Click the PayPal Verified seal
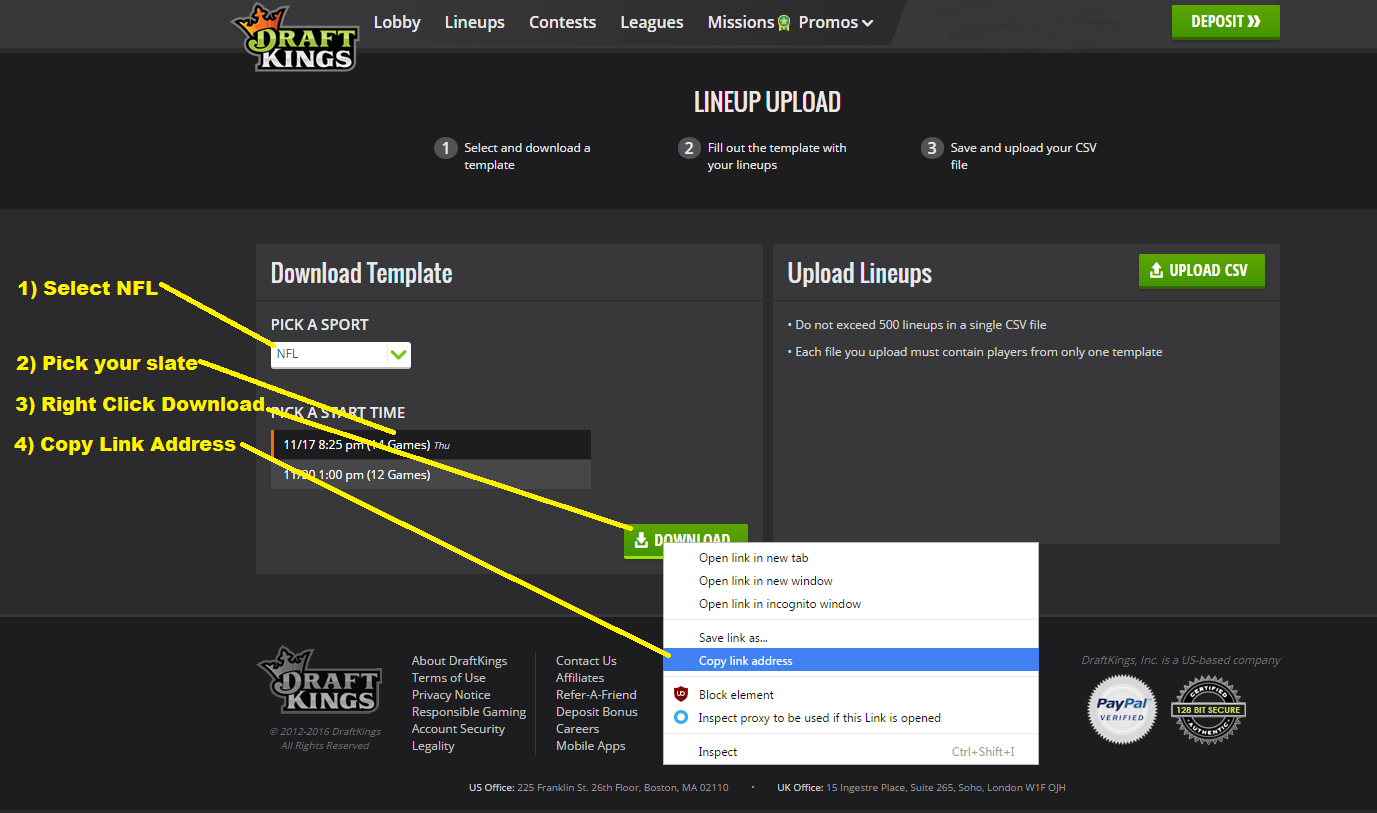 pos(1121,710)
